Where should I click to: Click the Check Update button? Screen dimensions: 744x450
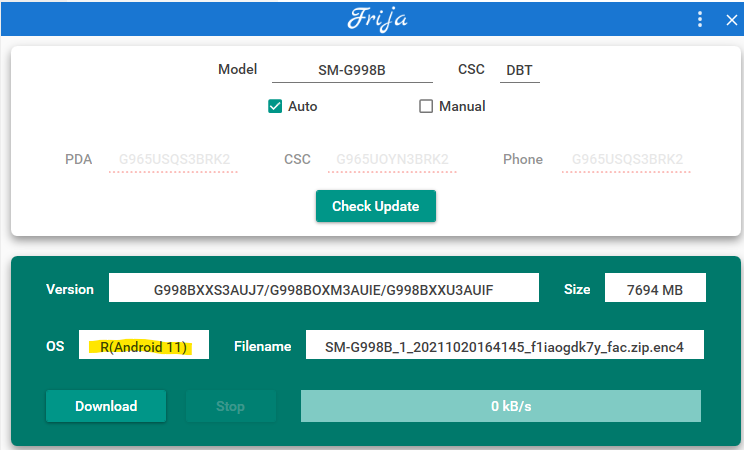(376, 206)
